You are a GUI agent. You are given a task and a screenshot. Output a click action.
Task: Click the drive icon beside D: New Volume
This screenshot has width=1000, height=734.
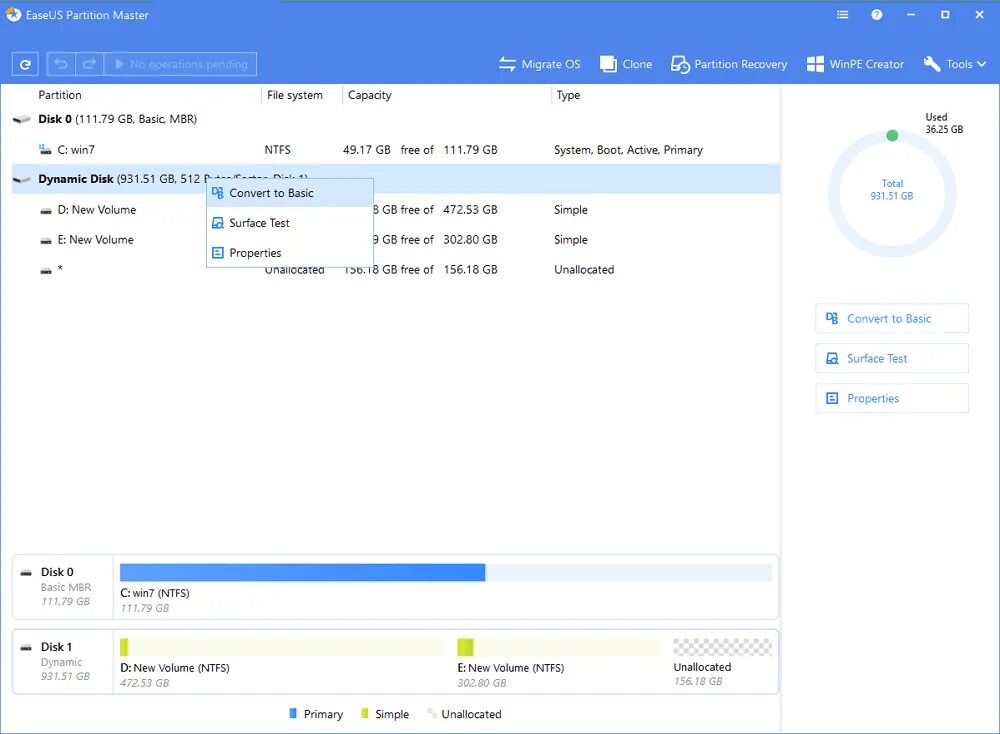tap(46, 210)
